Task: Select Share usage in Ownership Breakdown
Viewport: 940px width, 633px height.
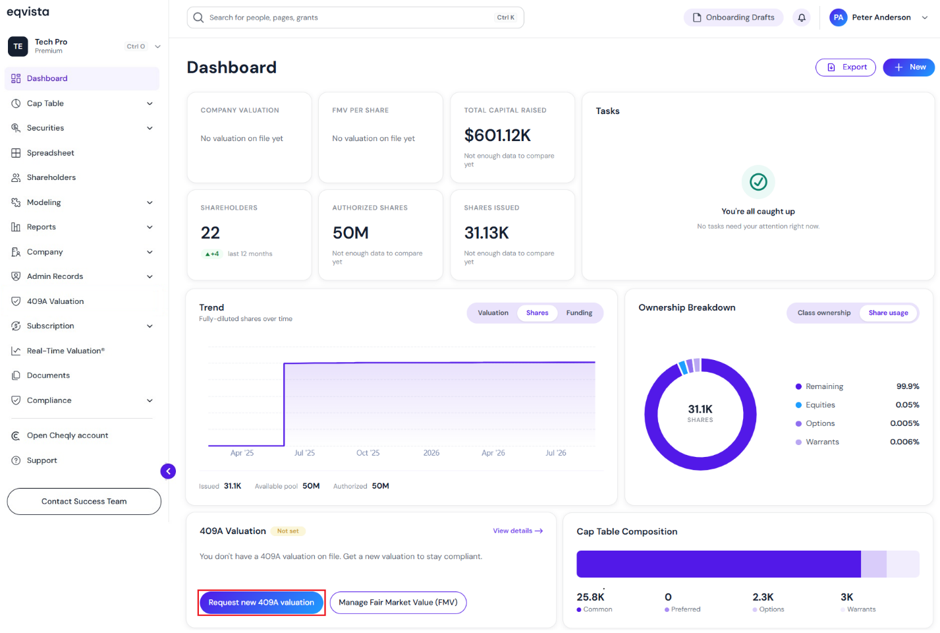Action: (888, 313)
